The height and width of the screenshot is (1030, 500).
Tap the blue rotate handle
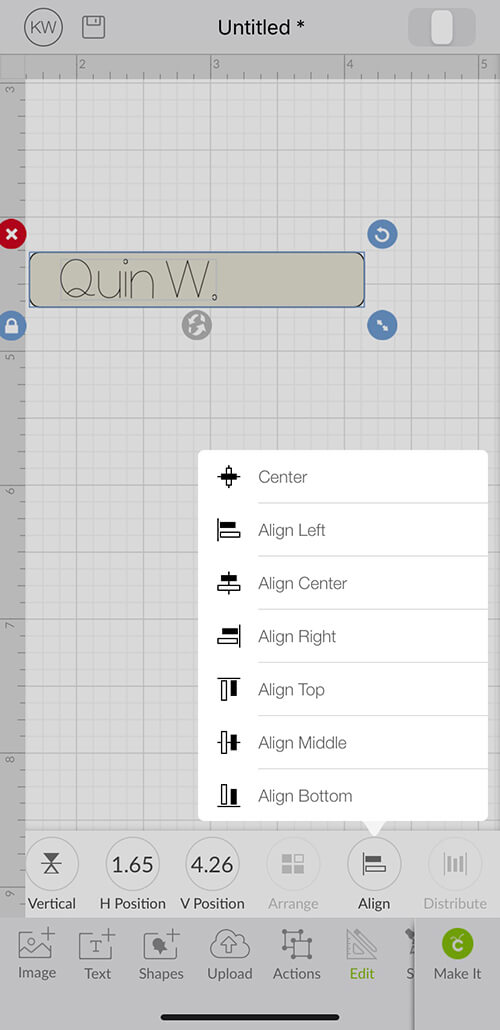tap(382, 235)
